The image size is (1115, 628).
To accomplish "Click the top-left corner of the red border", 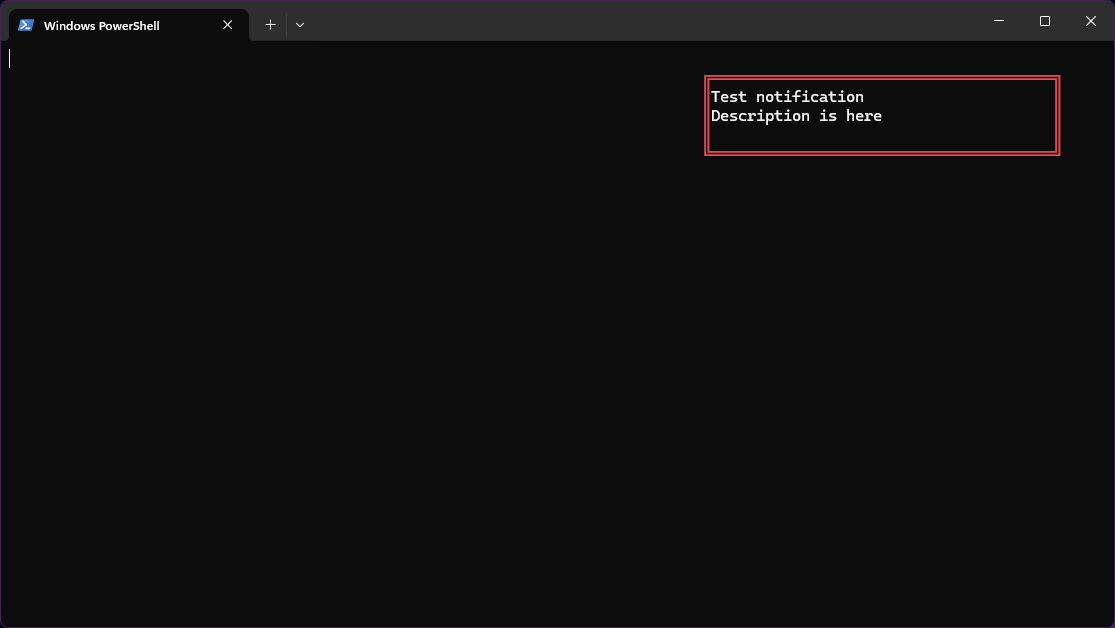I will pyautogui.click(x=707, y=79).
